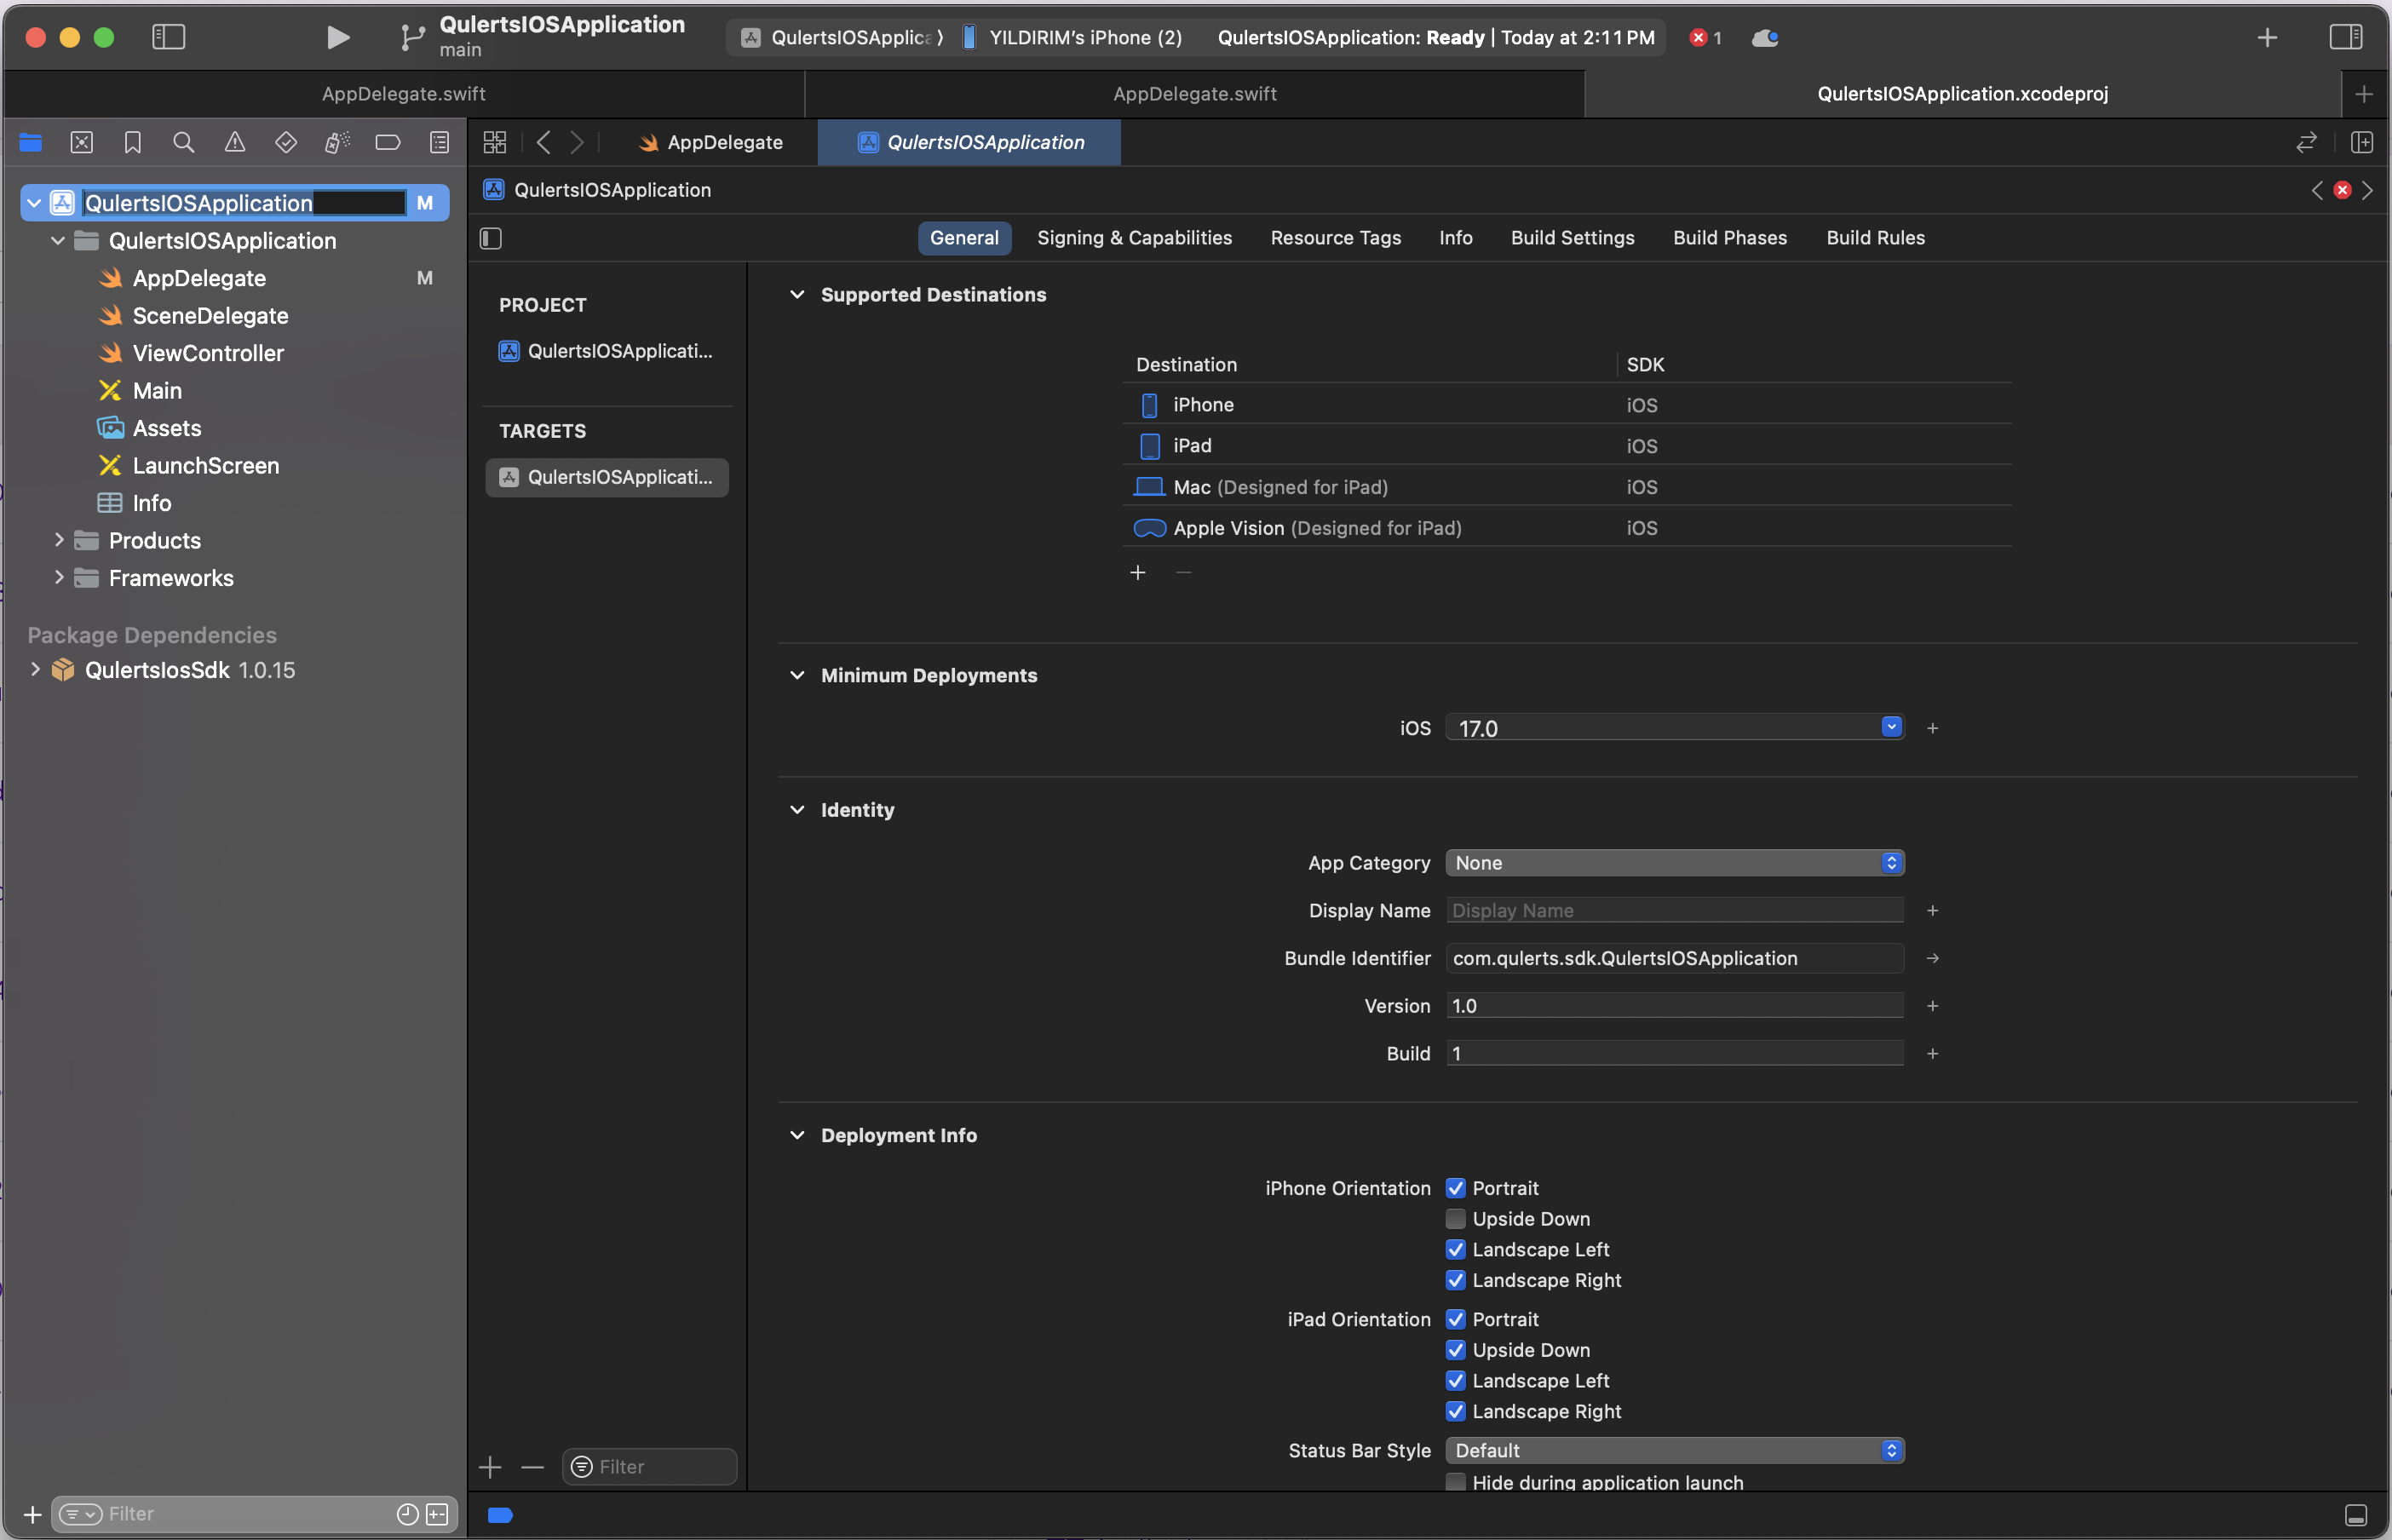Collapse the Supported Destinations section
2392x1540 pixels.
(x=797, y=295)
